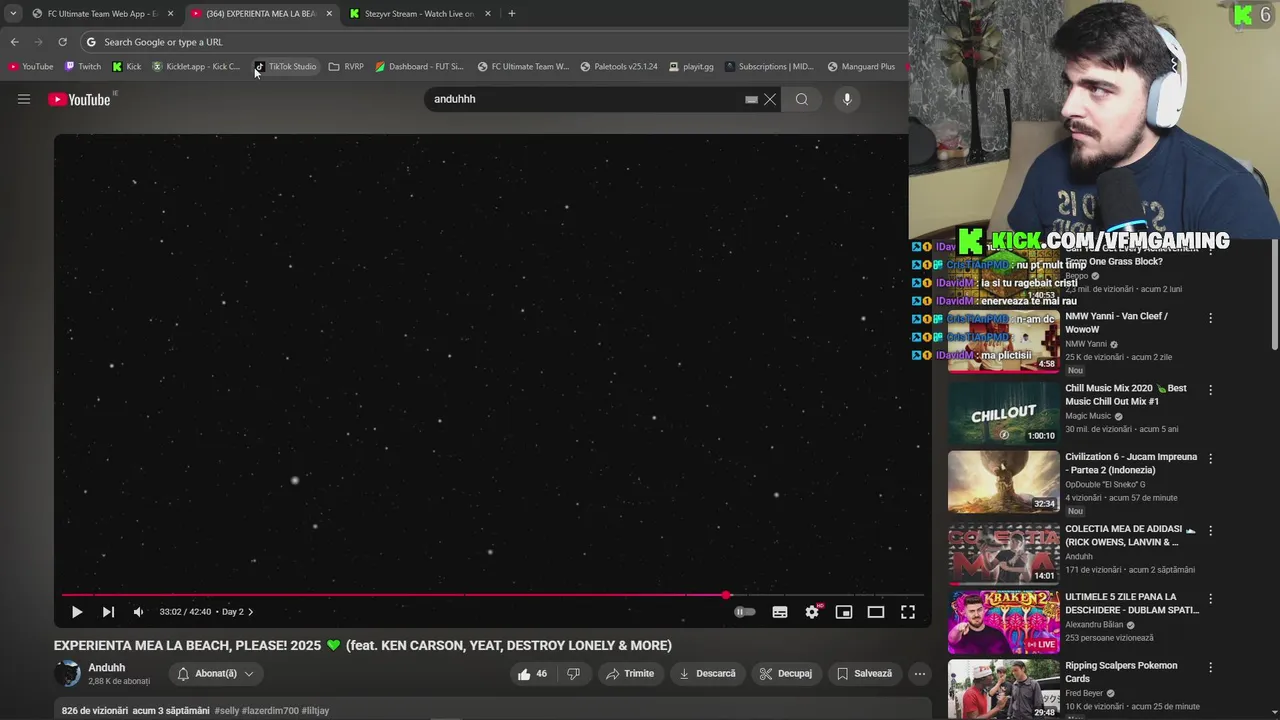Open a new browser tab
Screen dimensions: 1280x720
pos(512,14)
